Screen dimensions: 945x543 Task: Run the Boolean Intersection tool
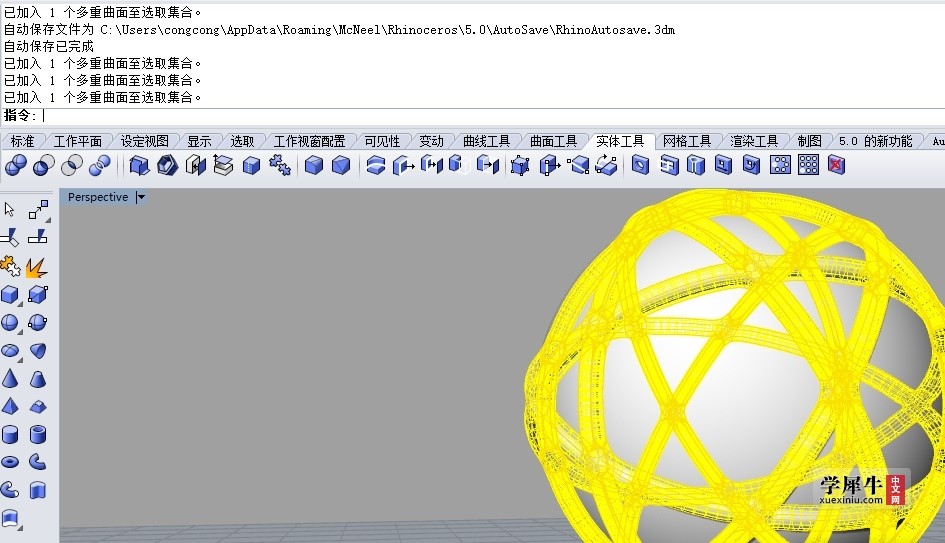72,165
